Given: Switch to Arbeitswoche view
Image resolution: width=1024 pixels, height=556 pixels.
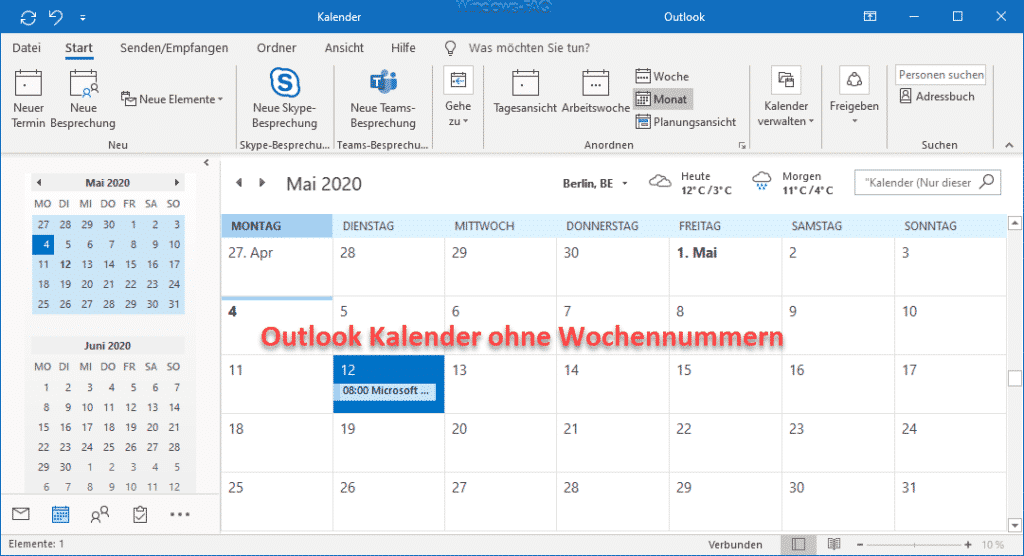Looking at the screenshot, I should 596,93.
